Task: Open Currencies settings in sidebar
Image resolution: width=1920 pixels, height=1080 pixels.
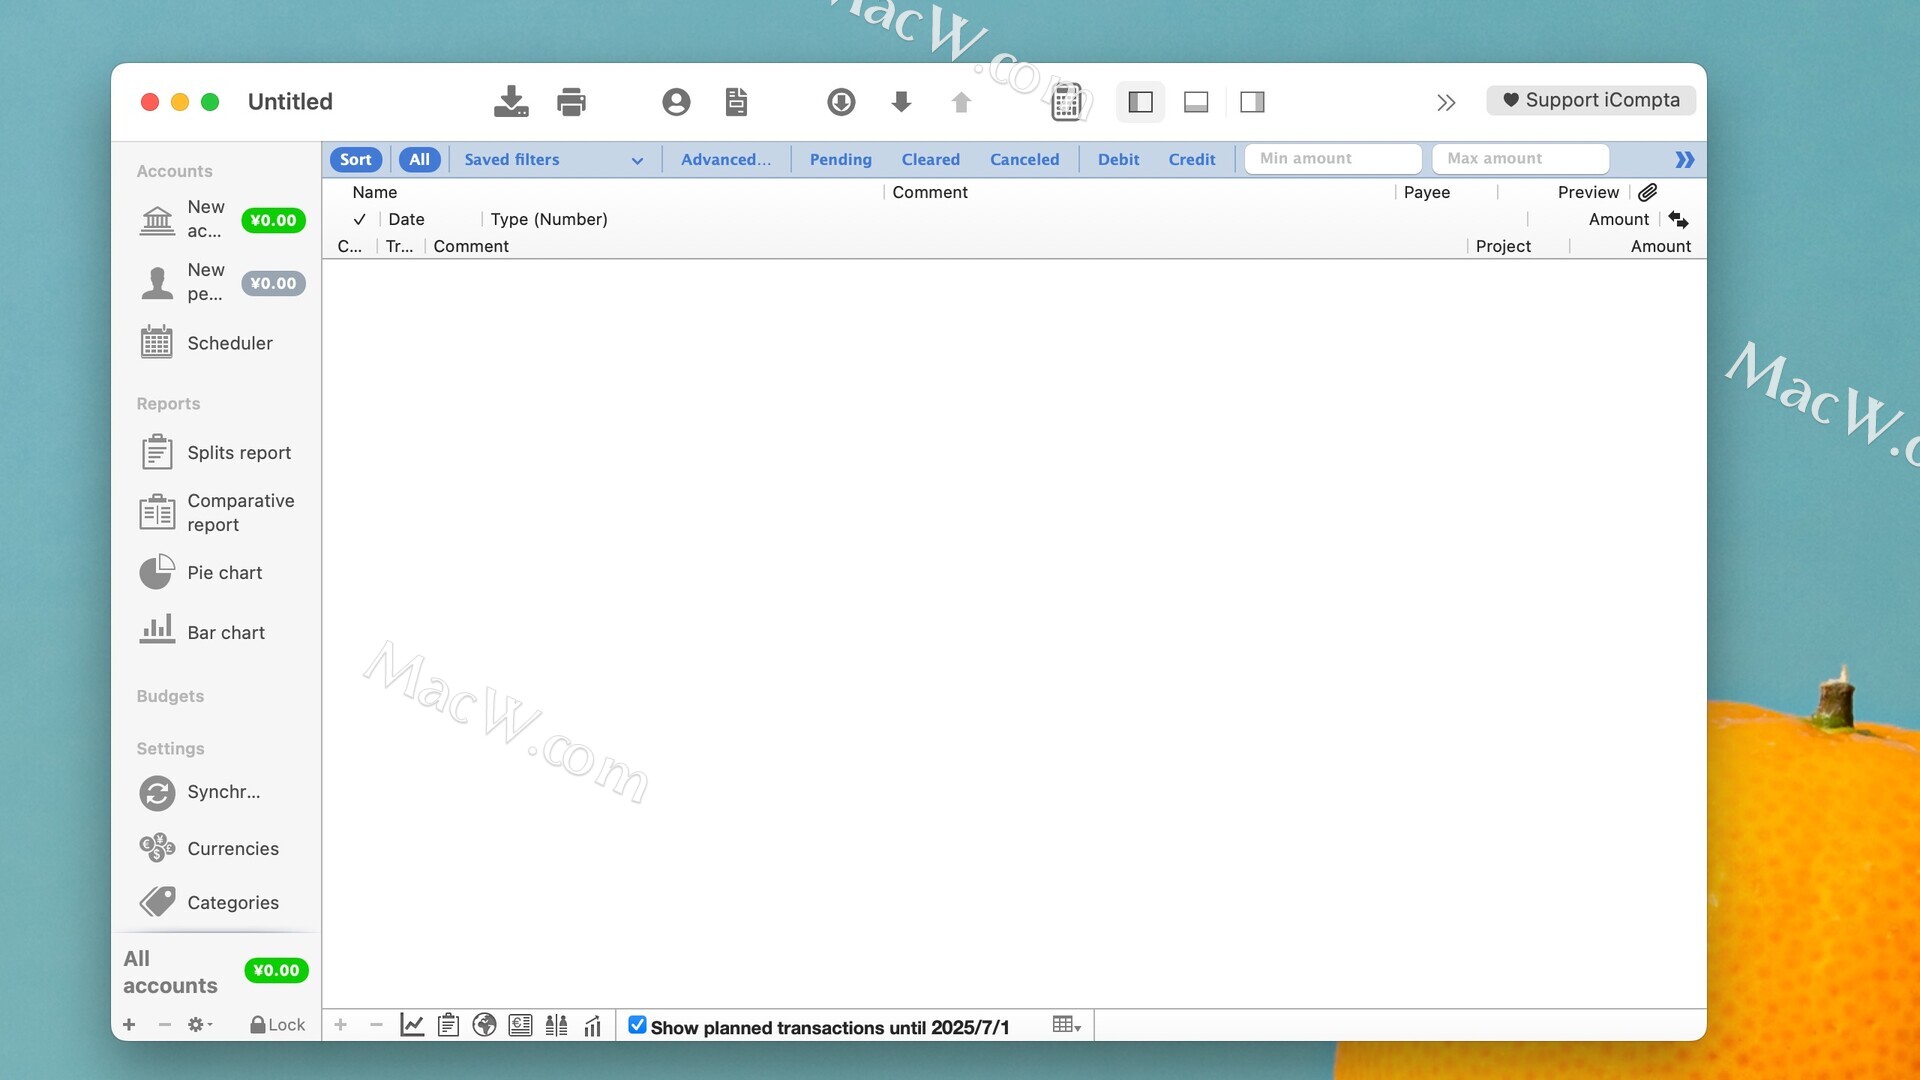Action: point(232,849)
